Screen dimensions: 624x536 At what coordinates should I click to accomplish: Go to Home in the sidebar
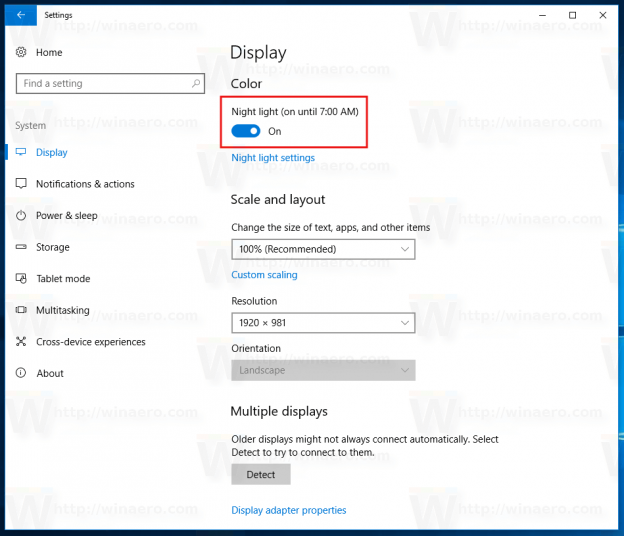coord(49,53)
